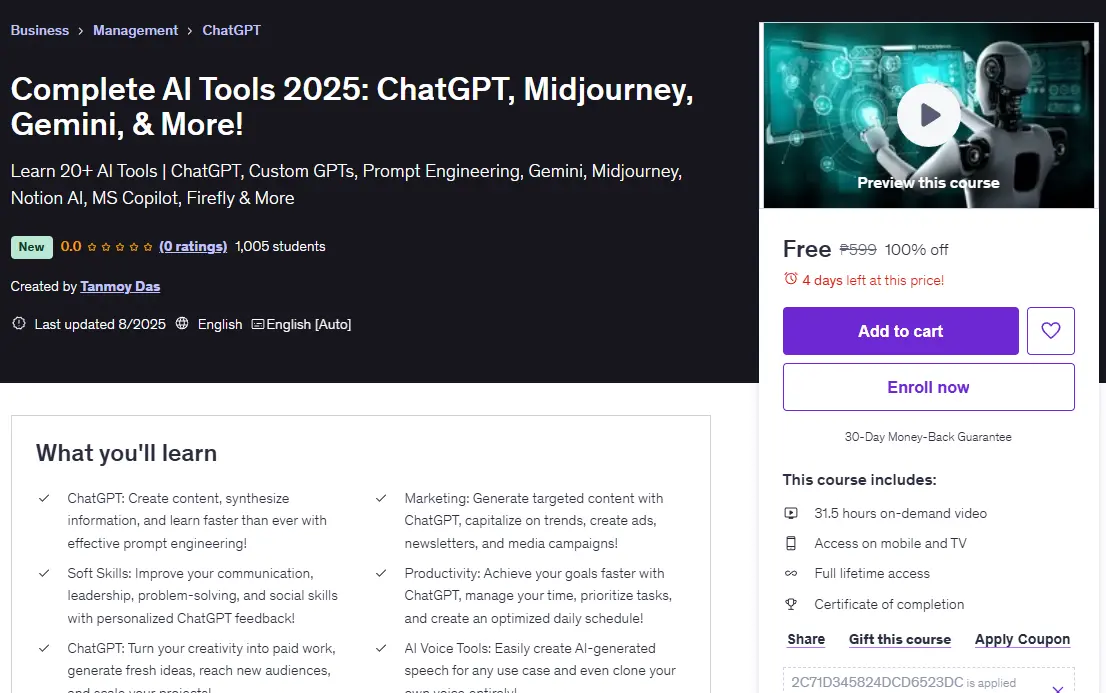
Task: Click 'This course includes:' heading
Action: pyautogui.click(x=859, y=480)
